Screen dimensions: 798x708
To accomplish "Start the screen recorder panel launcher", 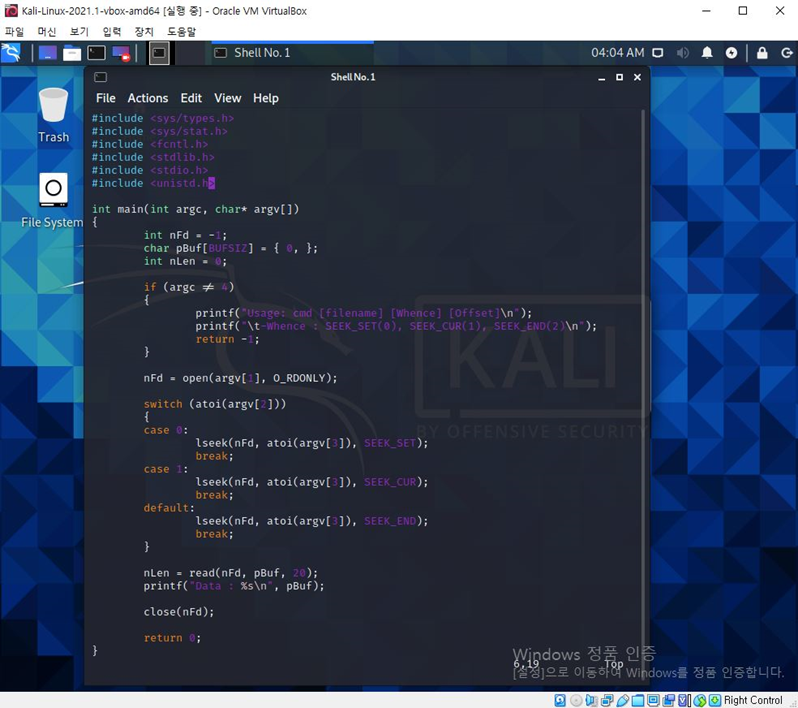I will 121,53.
